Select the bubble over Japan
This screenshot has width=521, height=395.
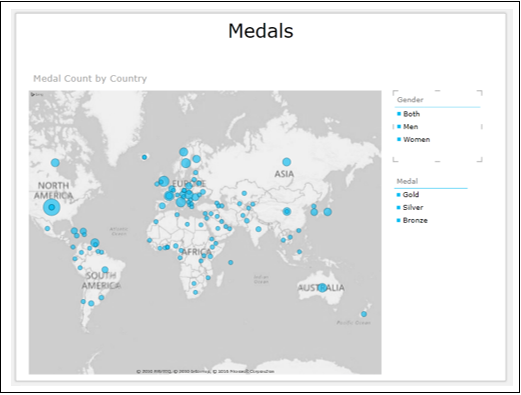tap(328, 212)
